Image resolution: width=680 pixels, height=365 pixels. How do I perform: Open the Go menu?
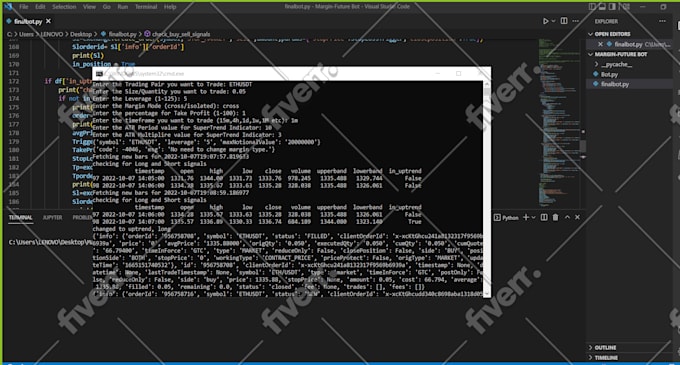pyautogui.click(x=107, y=7)
